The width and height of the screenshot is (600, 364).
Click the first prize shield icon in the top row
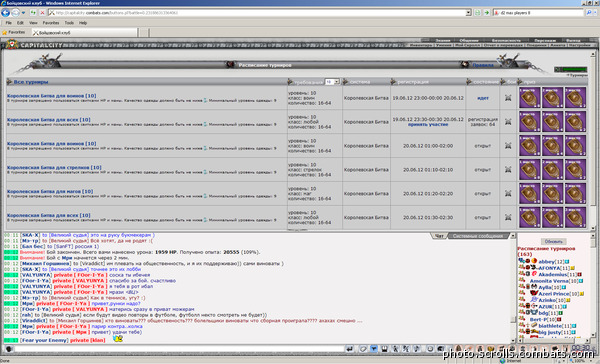coord(529,98)
